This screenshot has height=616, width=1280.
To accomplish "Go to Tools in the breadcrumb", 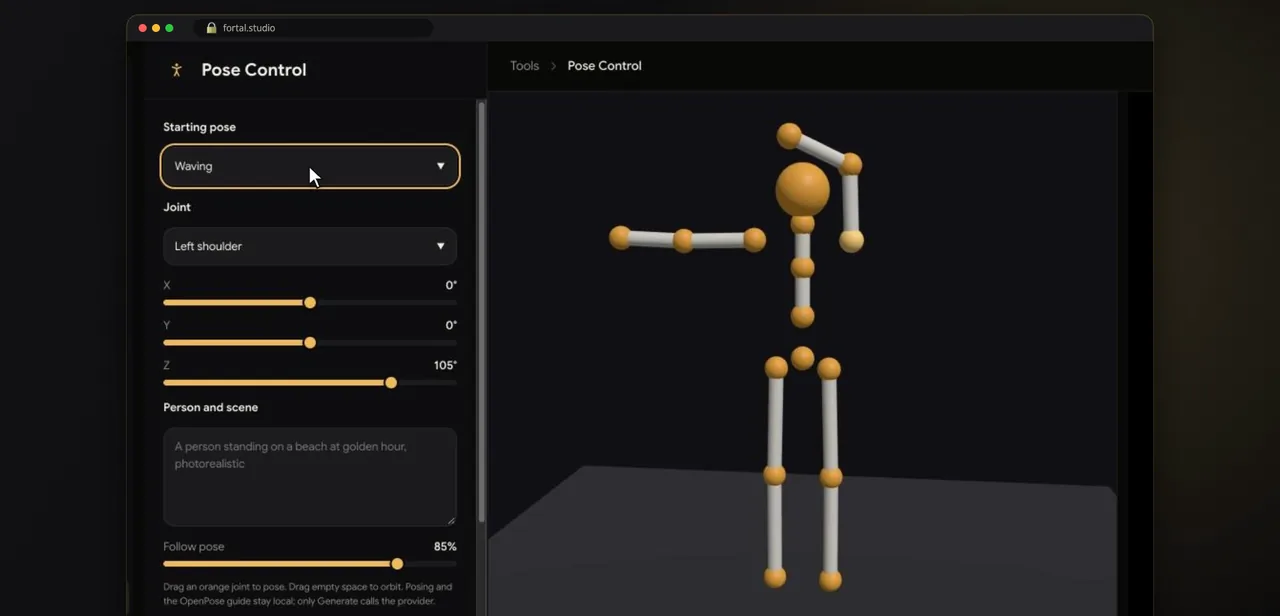I will [x=524, y=66].
